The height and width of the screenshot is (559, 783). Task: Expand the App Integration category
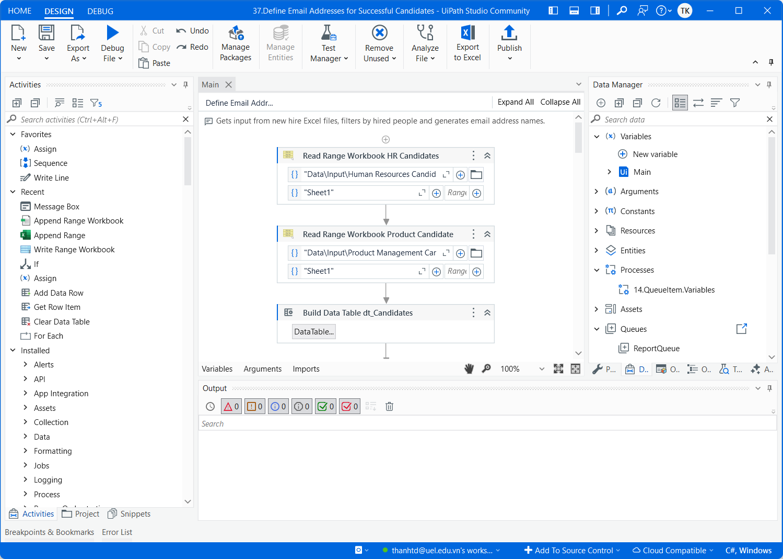tap(25, 394)
